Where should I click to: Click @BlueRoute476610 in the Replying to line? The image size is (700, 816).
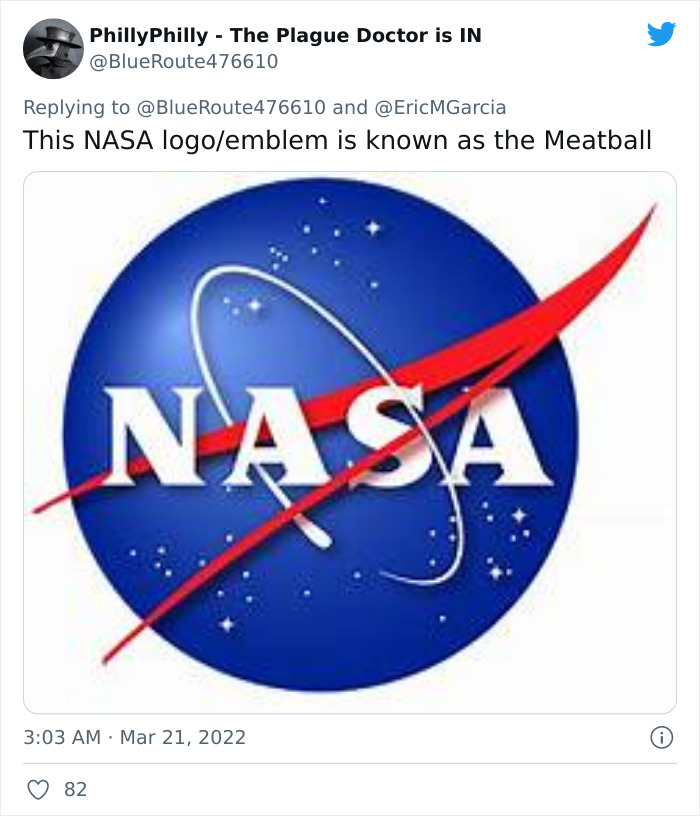pos(231,108)
